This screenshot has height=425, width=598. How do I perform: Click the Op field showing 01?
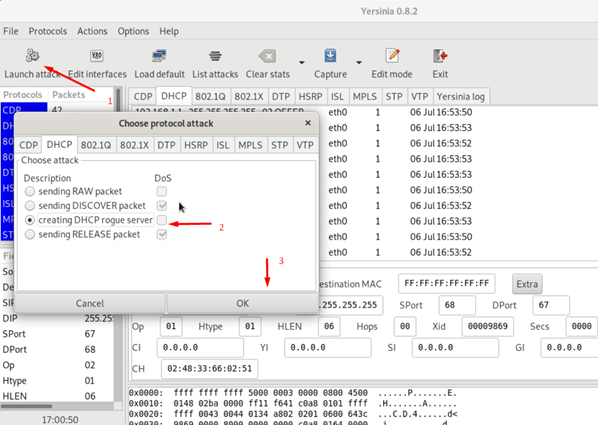point(171,326)
